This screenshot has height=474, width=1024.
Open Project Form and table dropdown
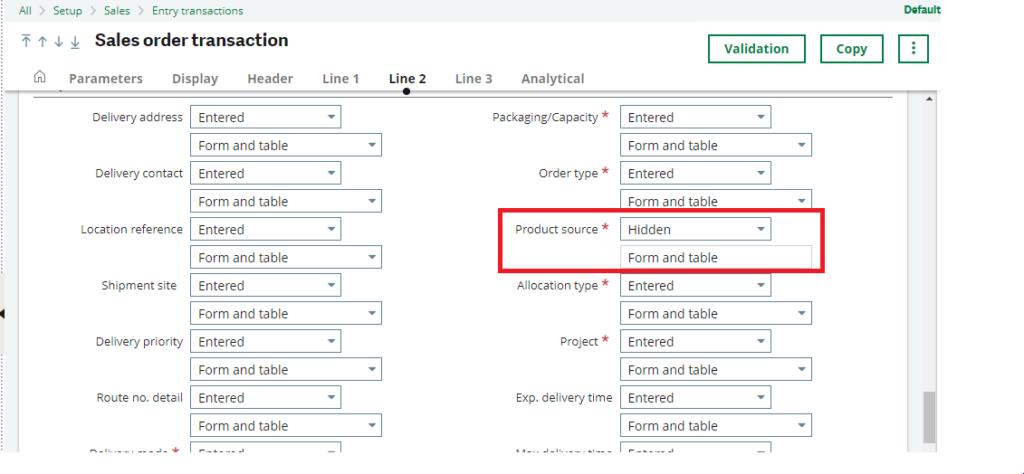pyautogui.click(x=716, y=370)
